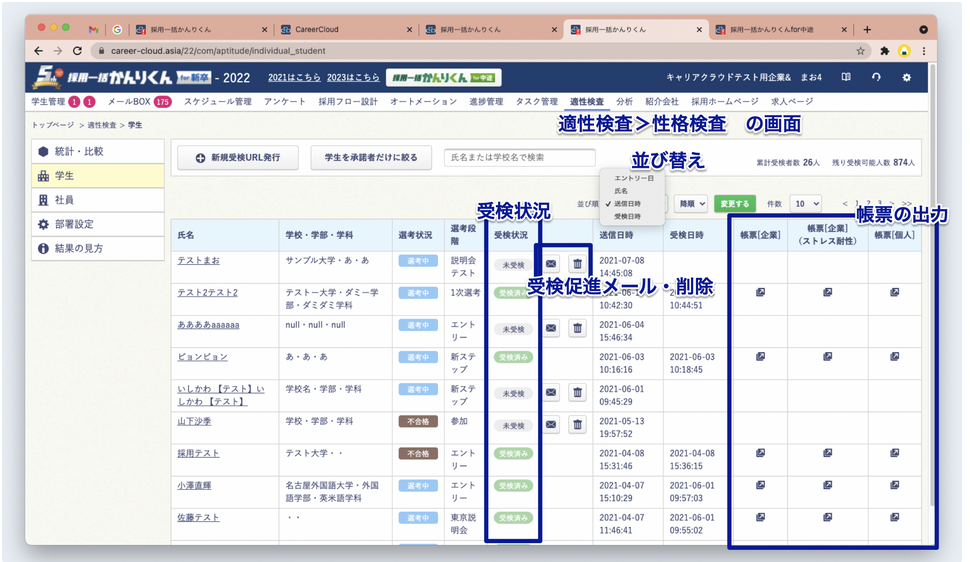This screenshot has height=562, width=970.
Task: Choose エントリー日 sort option
Action: pyautogui.click(x=634, y=178)
